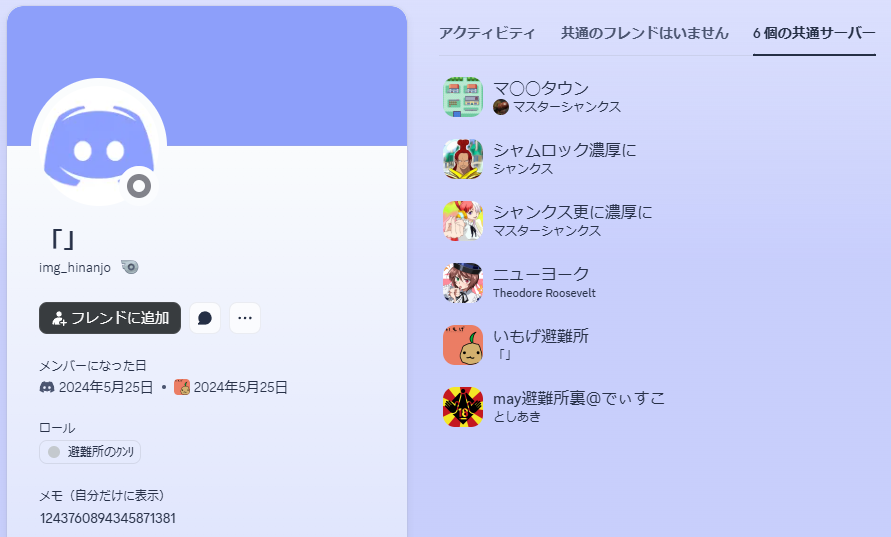891x537 pixels.
Task: Click the いもげ server icon by join date
Action: [182, 387]
